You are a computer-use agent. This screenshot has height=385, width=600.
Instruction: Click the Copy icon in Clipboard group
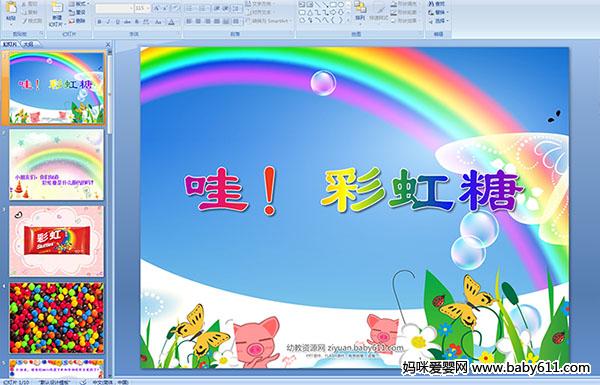click(24, 12)
